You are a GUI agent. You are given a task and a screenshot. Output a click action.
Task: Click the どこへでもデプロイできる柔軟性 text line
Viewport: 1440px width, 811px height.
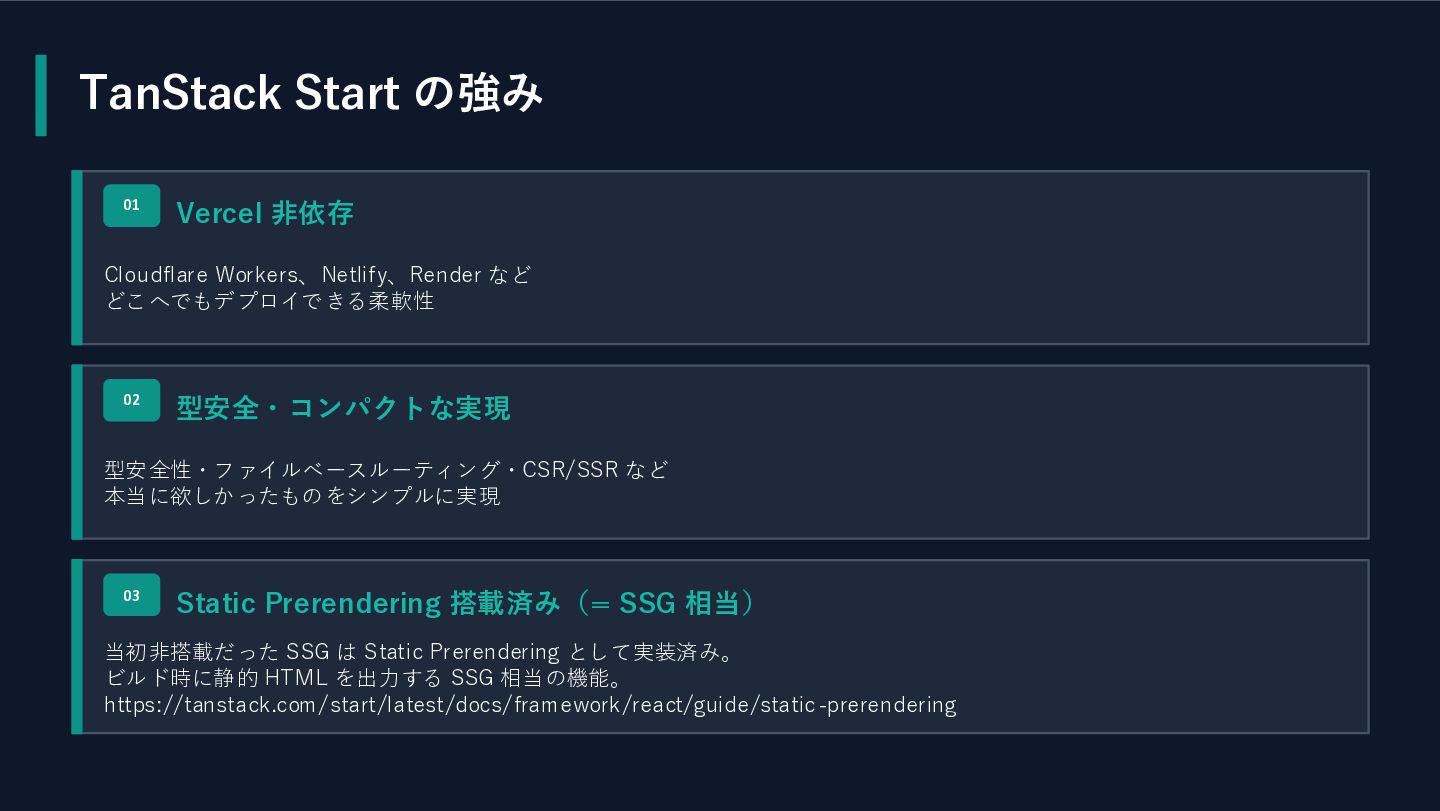click(270, 300)
